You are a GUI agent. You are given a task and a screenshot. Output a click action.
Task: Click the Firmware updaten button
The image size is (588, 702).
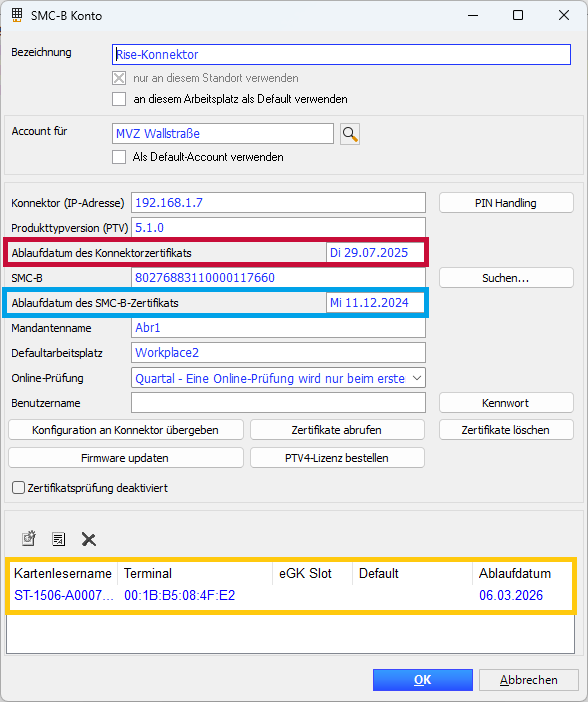pyautogui.click(x=125, y=458)
